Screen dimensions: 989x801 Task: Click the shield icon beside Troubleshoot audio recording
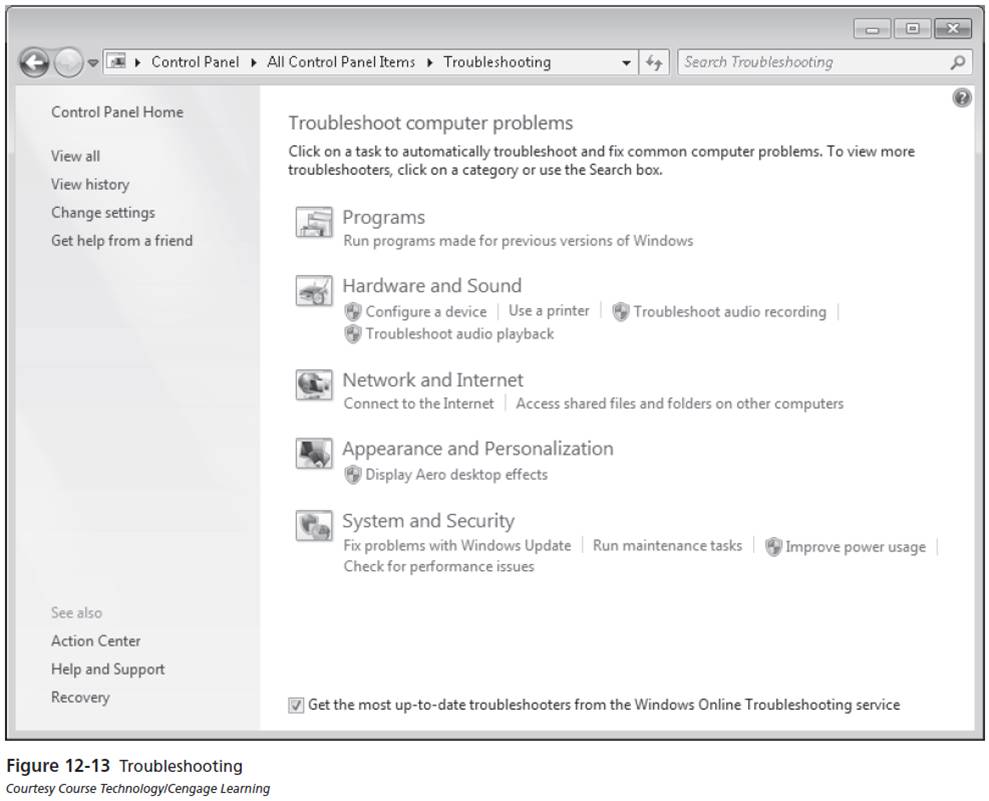(x=621, y=312)
